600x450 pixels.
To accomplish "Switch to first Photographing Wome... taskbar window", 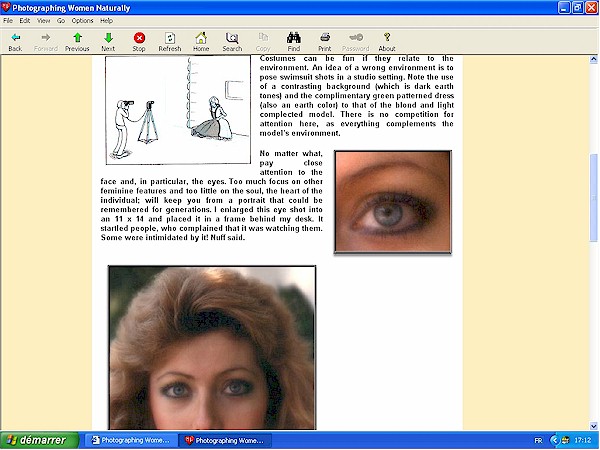I will (131, 440).
